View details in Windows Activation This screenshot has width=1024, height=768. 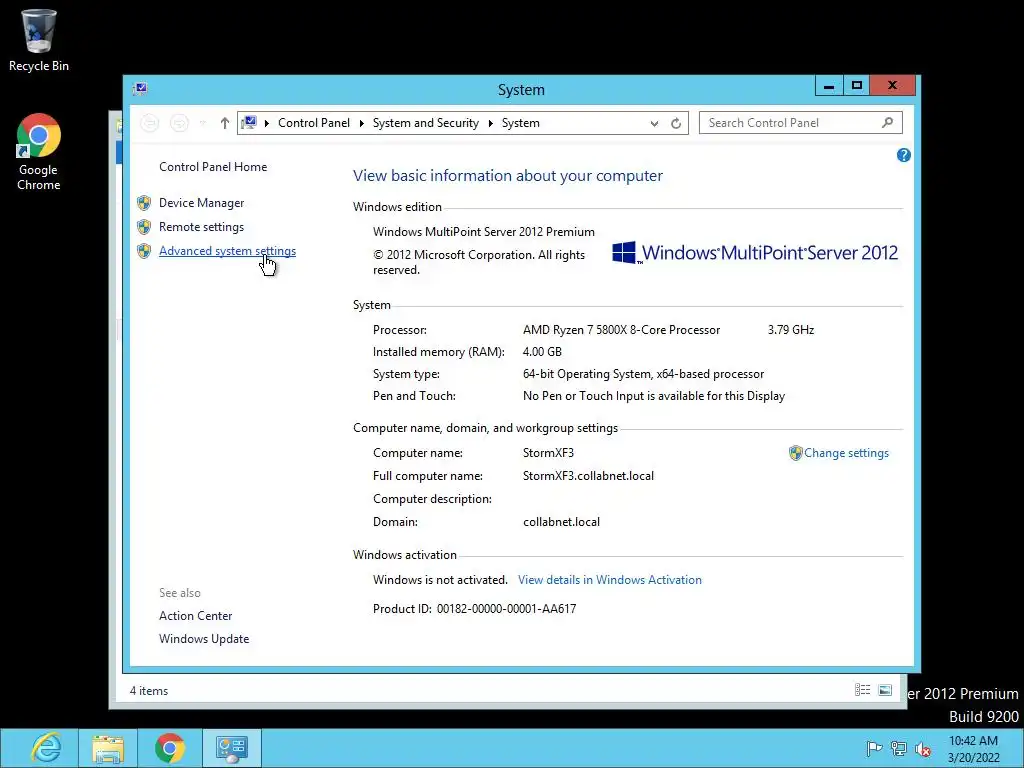point(610,580)
